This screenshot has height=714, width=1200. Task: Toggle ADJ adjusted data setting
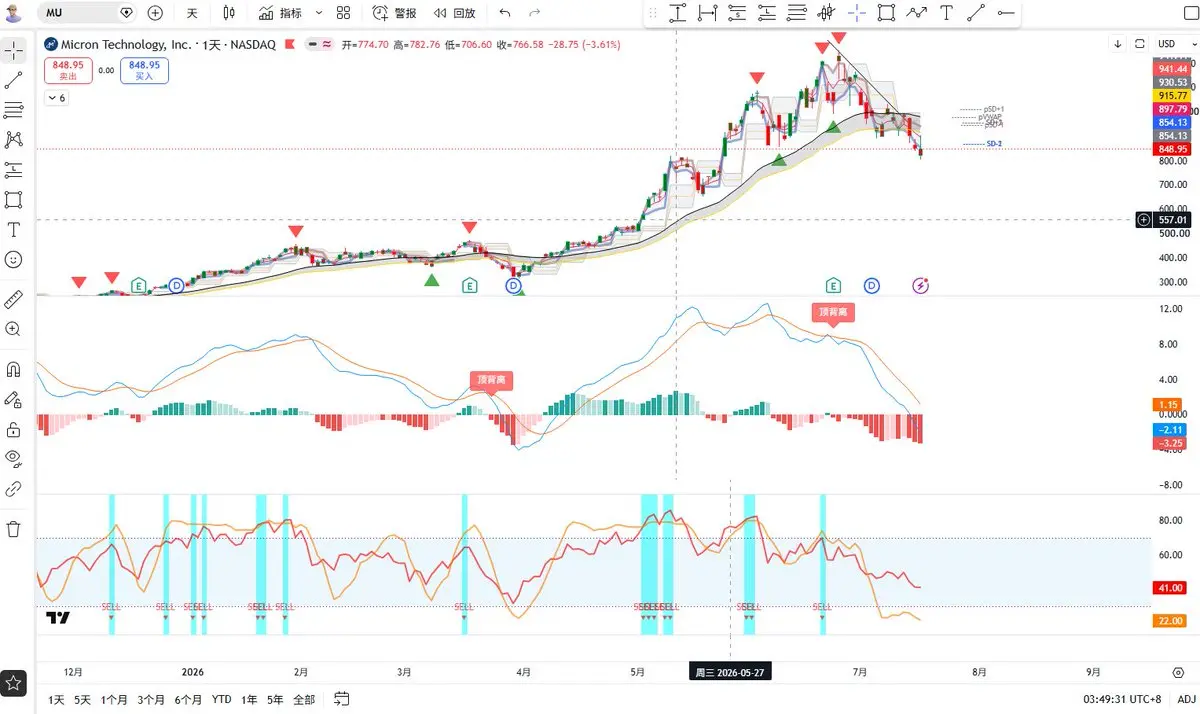[1185, 699]
